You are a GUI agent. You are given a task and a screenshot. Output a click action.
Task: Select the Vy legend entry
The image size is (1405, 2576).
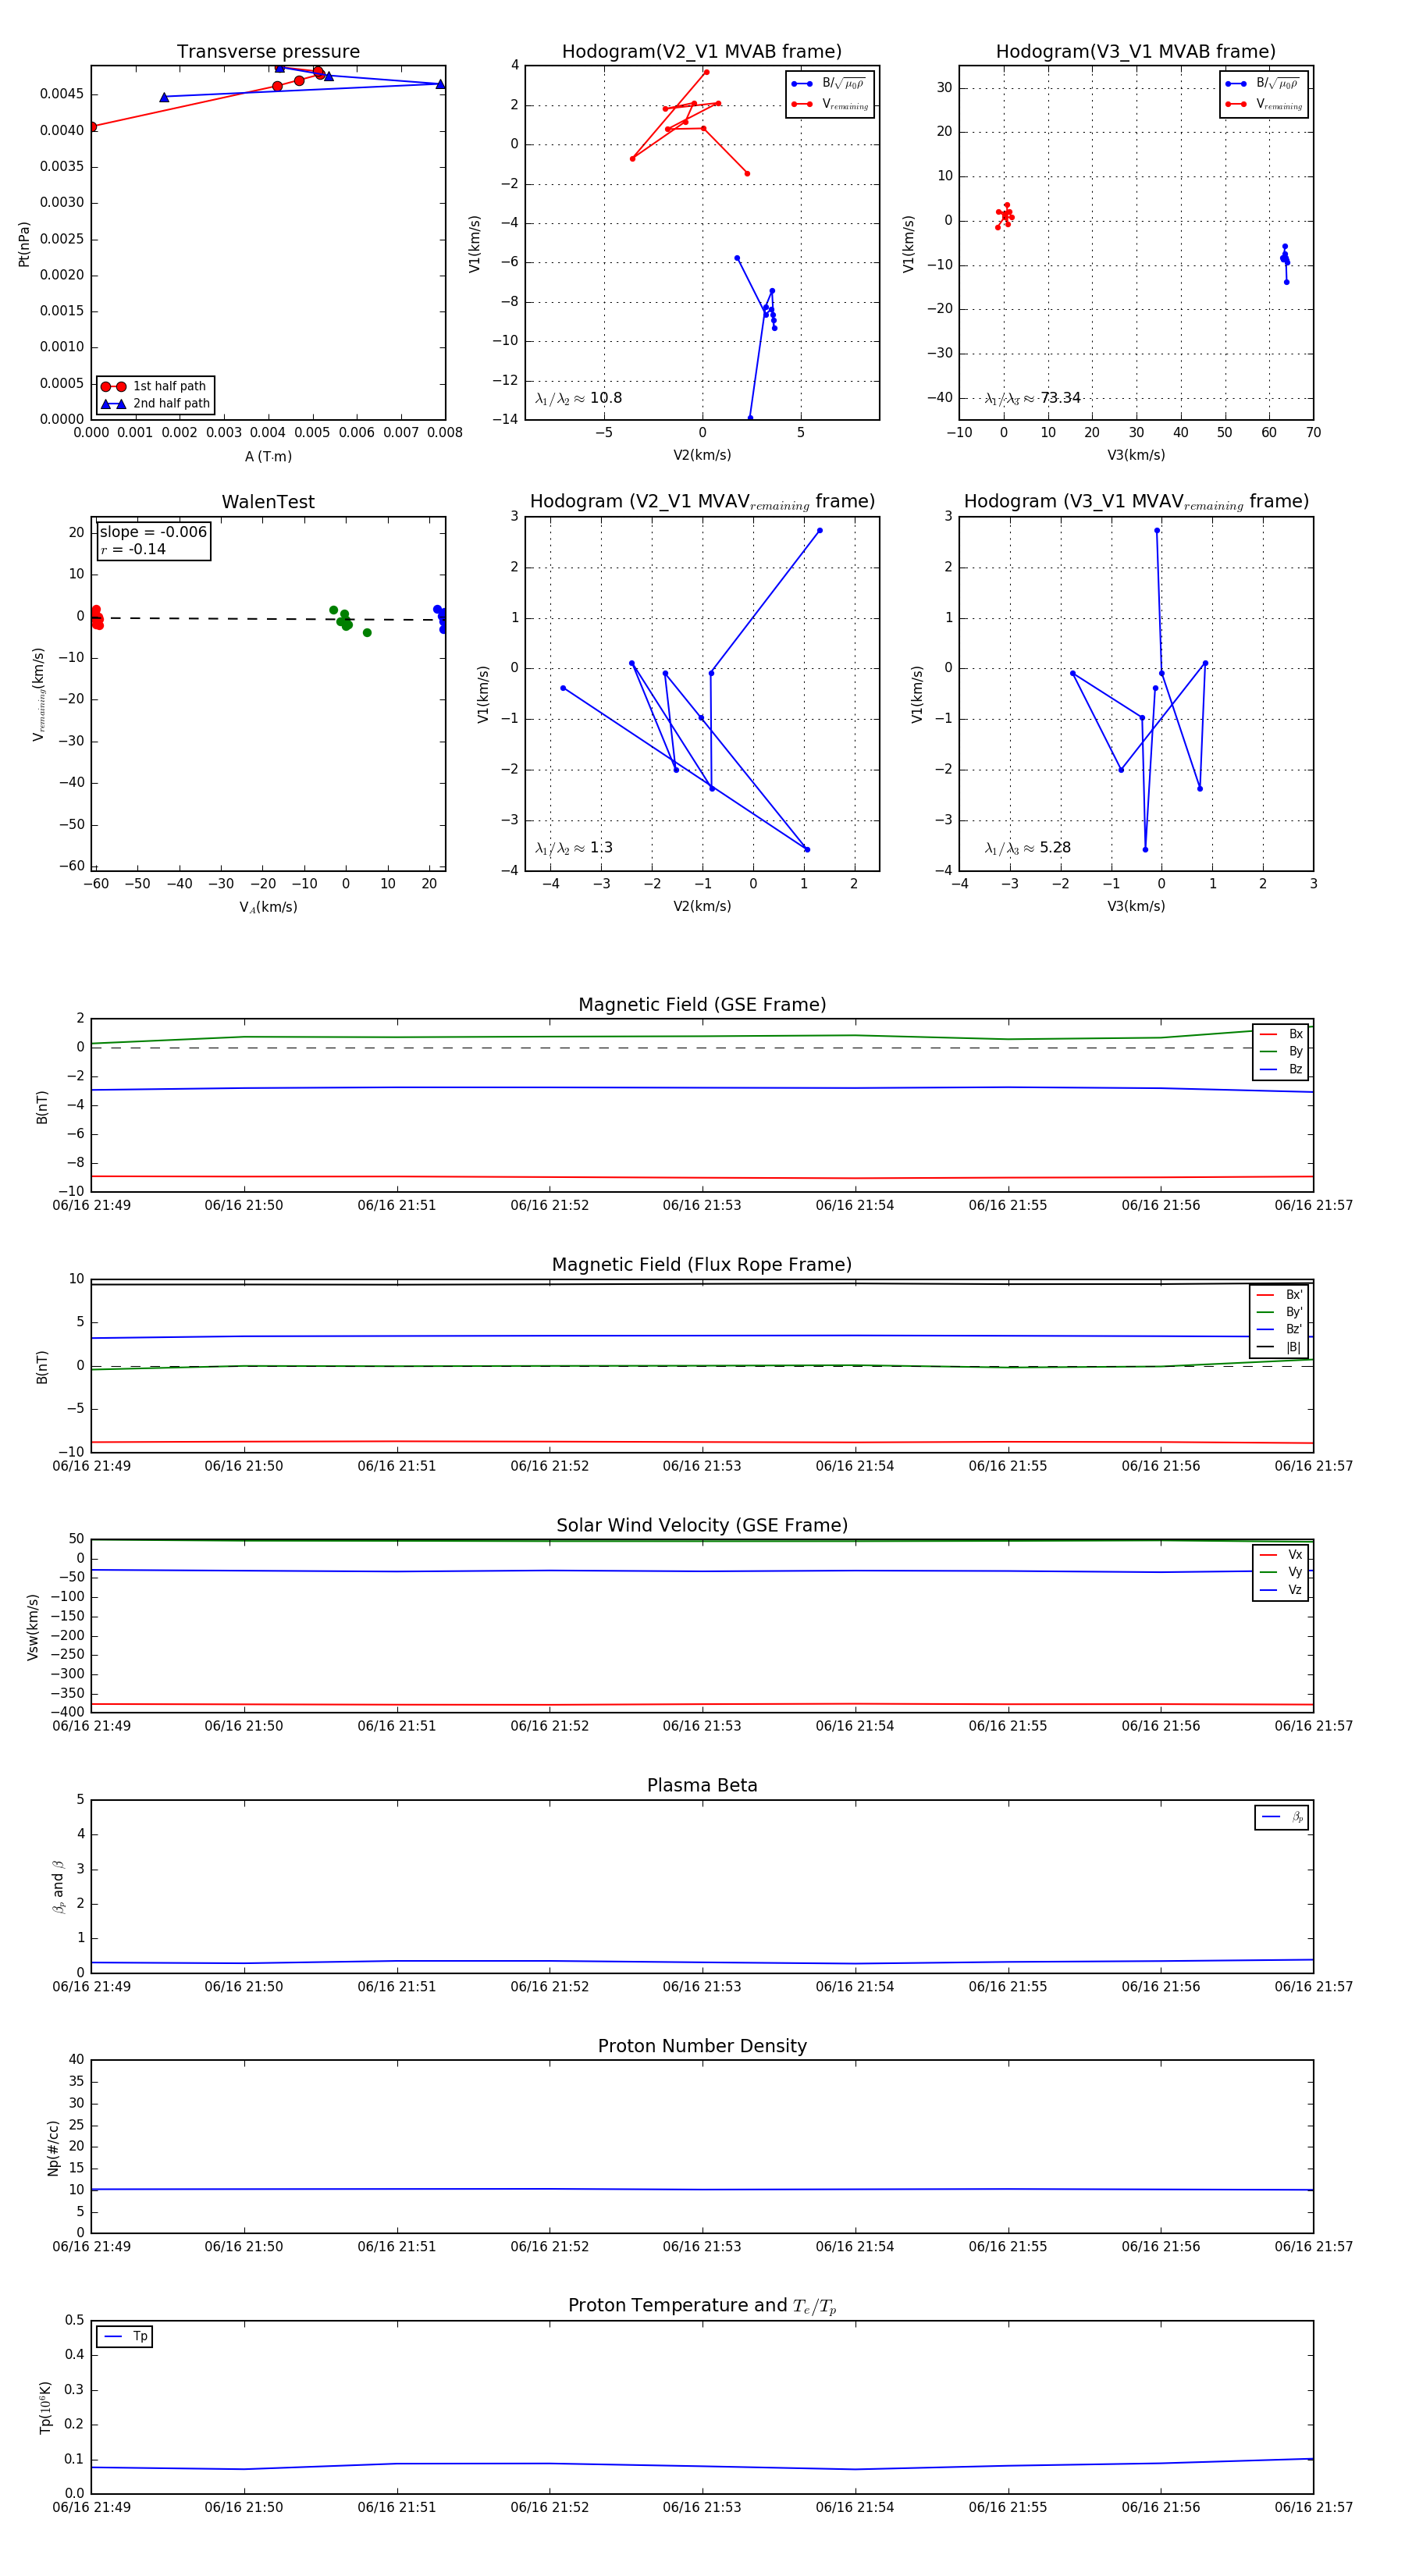(x=1281, y=1572)
